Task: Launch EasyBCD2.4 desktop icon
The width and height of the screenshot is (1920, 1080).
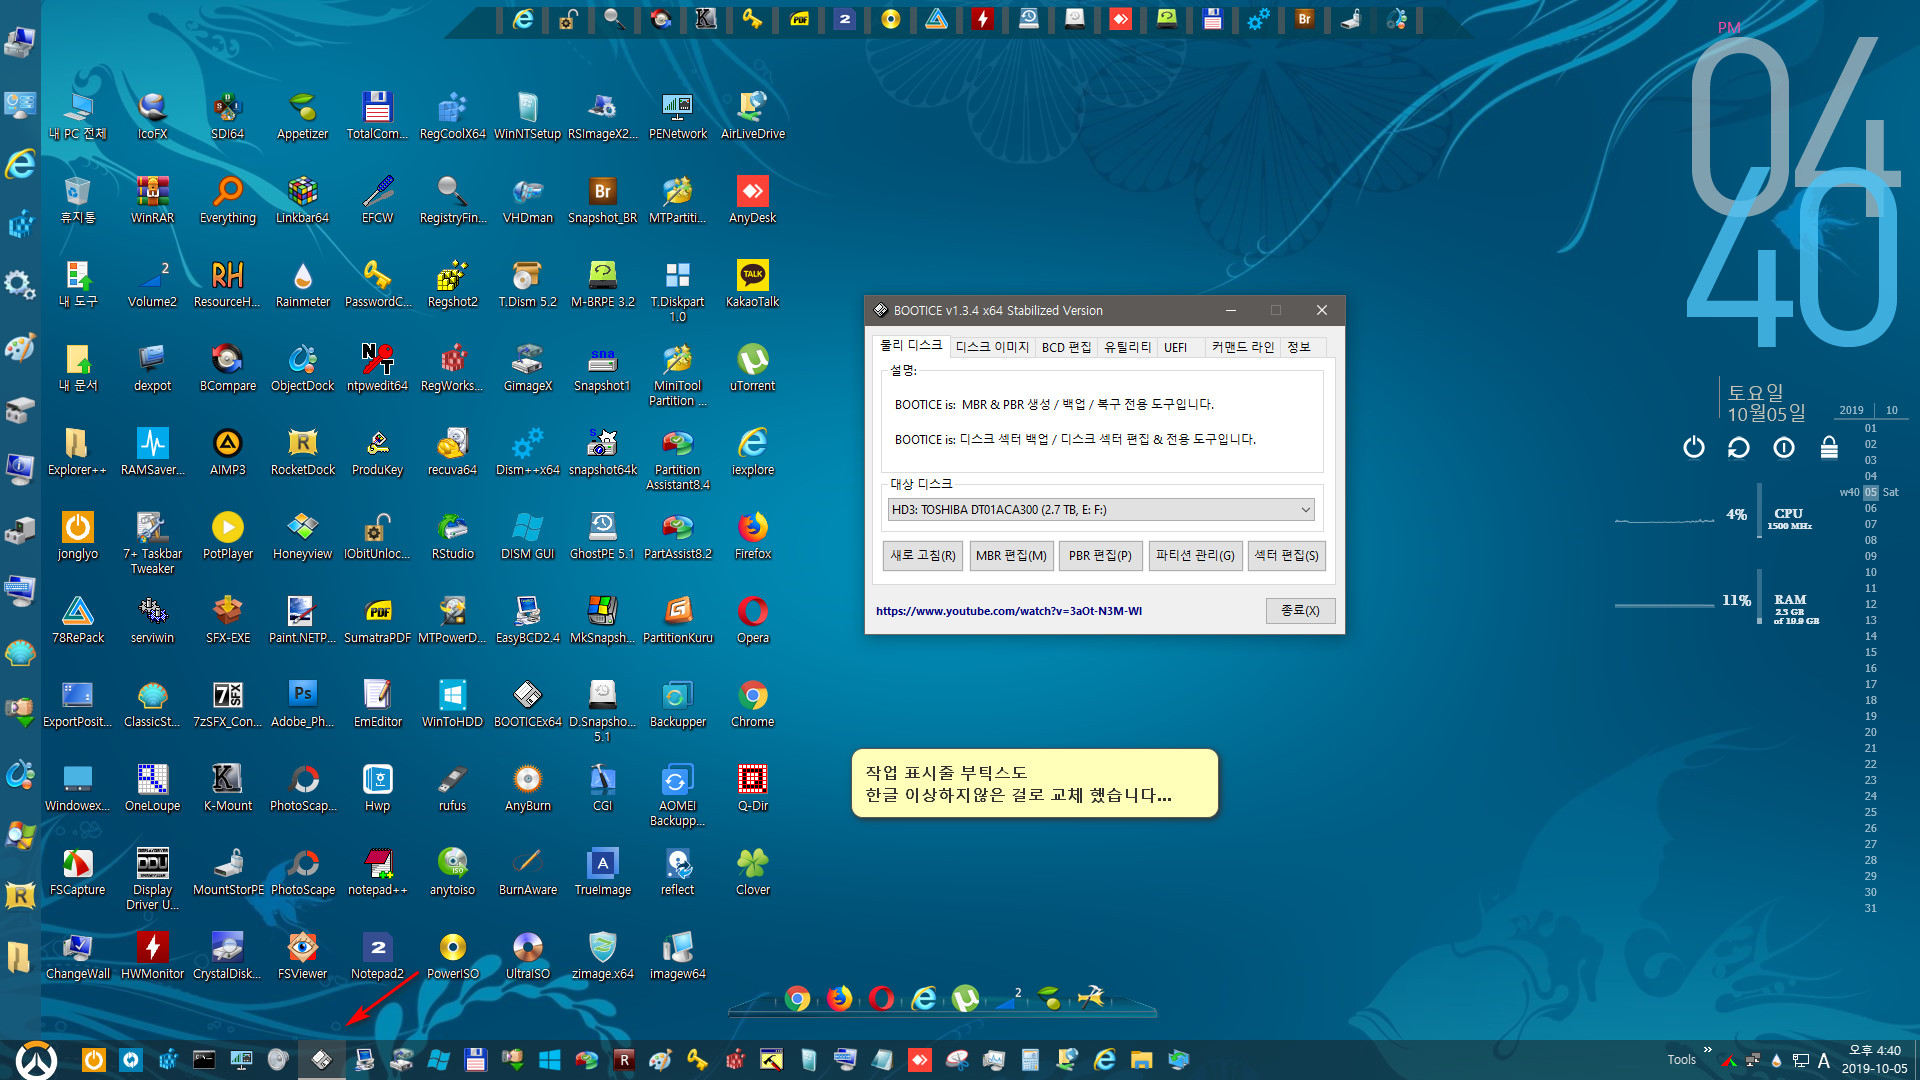Action: click(x=527, y=619)
